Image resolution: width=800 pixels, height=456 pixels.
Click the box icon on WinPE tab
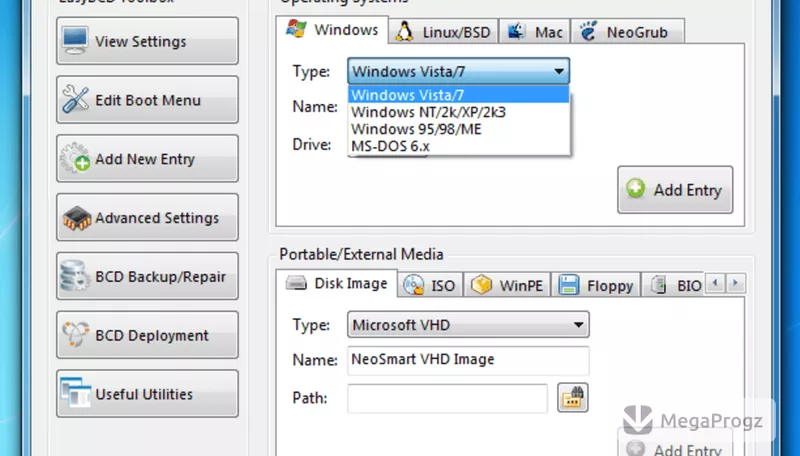coord(481,284)
